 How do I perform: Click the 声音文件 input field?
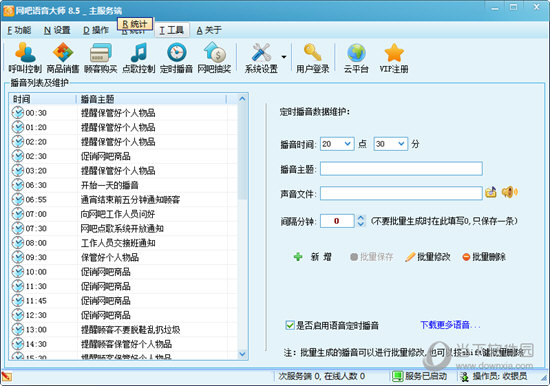coord(401,193)
